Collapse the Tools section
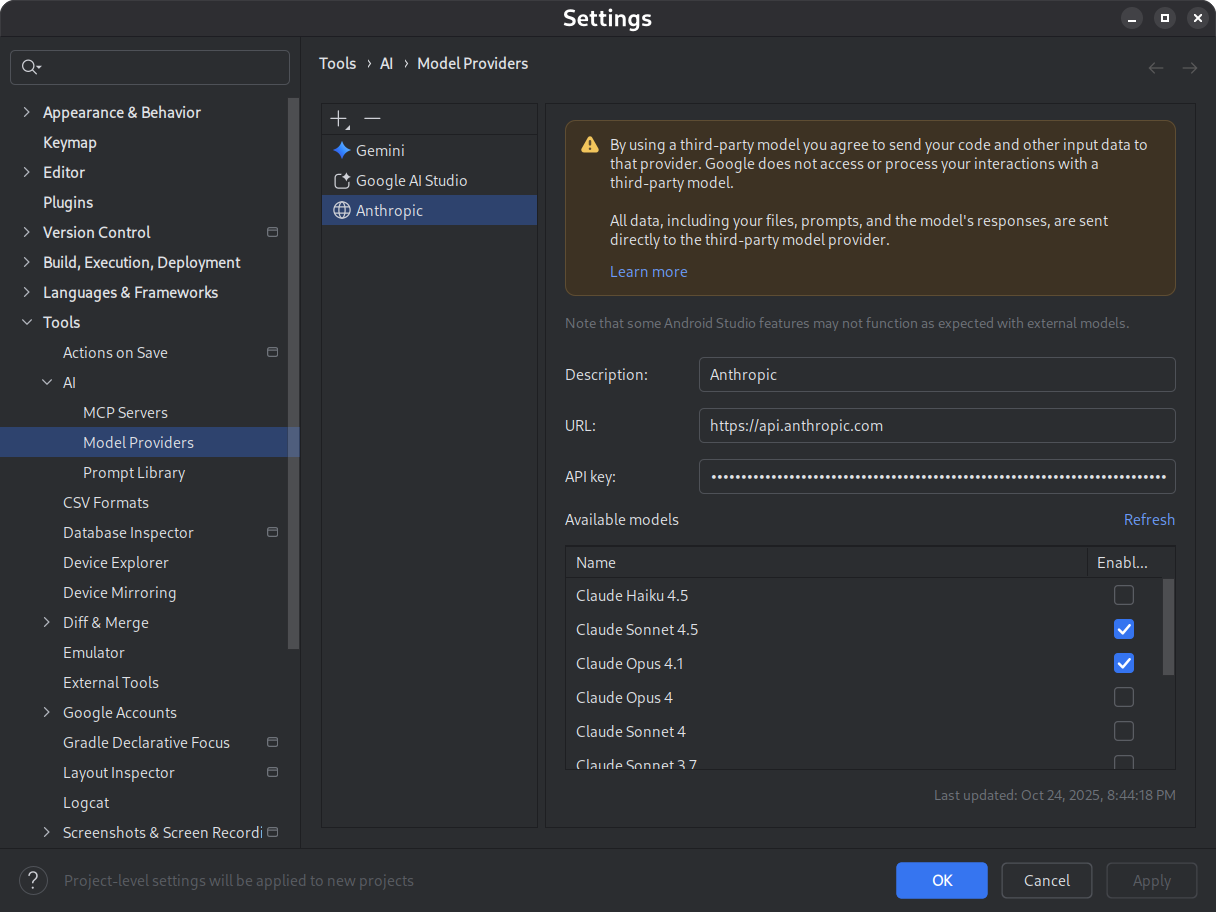 pyautogui.click(x=26, y=322)
